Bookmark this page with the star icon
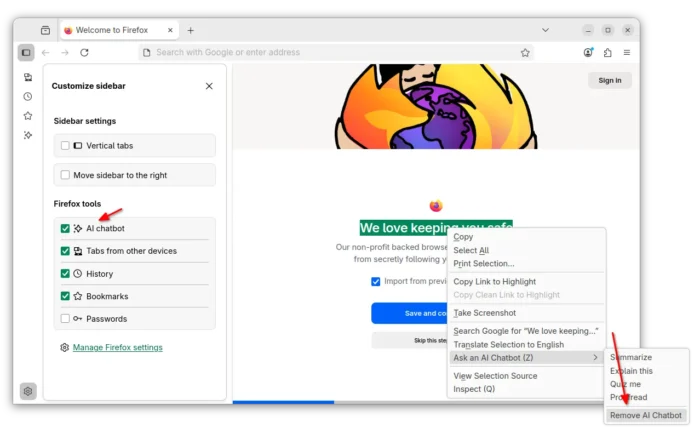 525,52
